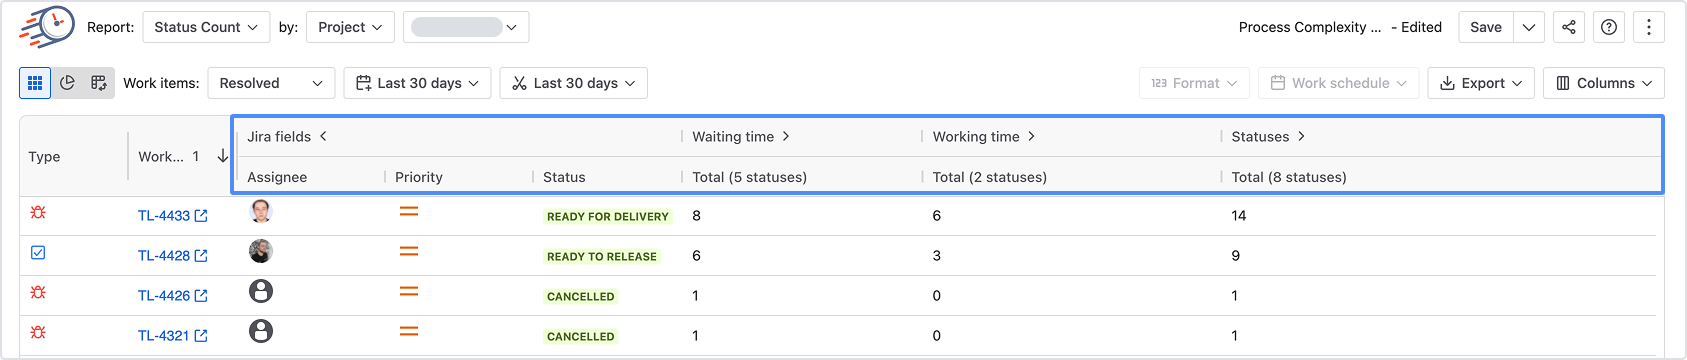Click Total (5 statuses) column header
Image resolution: width=1687 pixels, height=360 pixels.
[750, 177]
